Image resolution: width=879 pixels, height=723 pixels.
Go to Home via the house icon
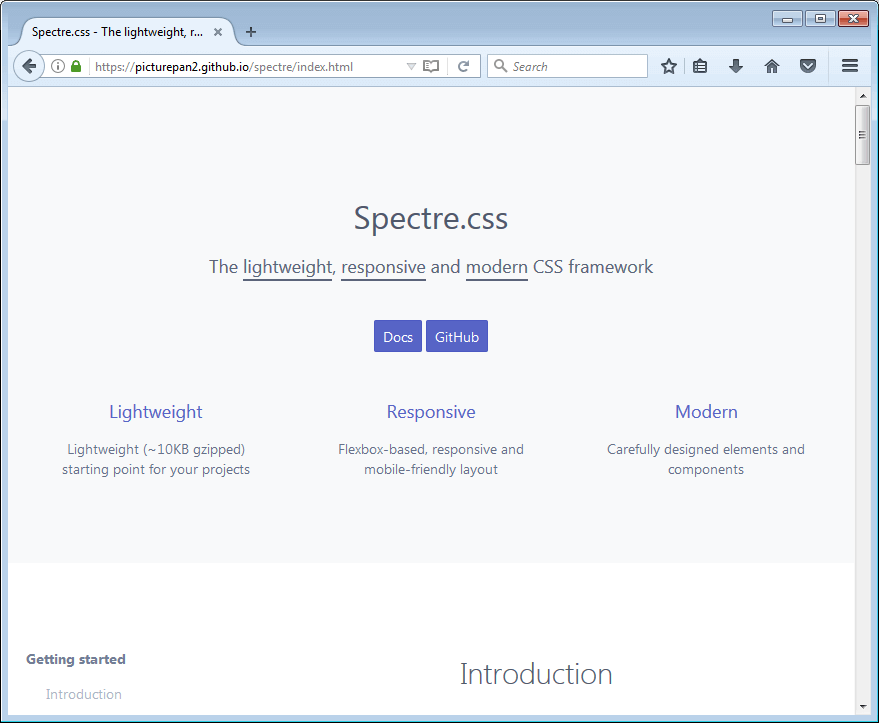pos(771,66)
